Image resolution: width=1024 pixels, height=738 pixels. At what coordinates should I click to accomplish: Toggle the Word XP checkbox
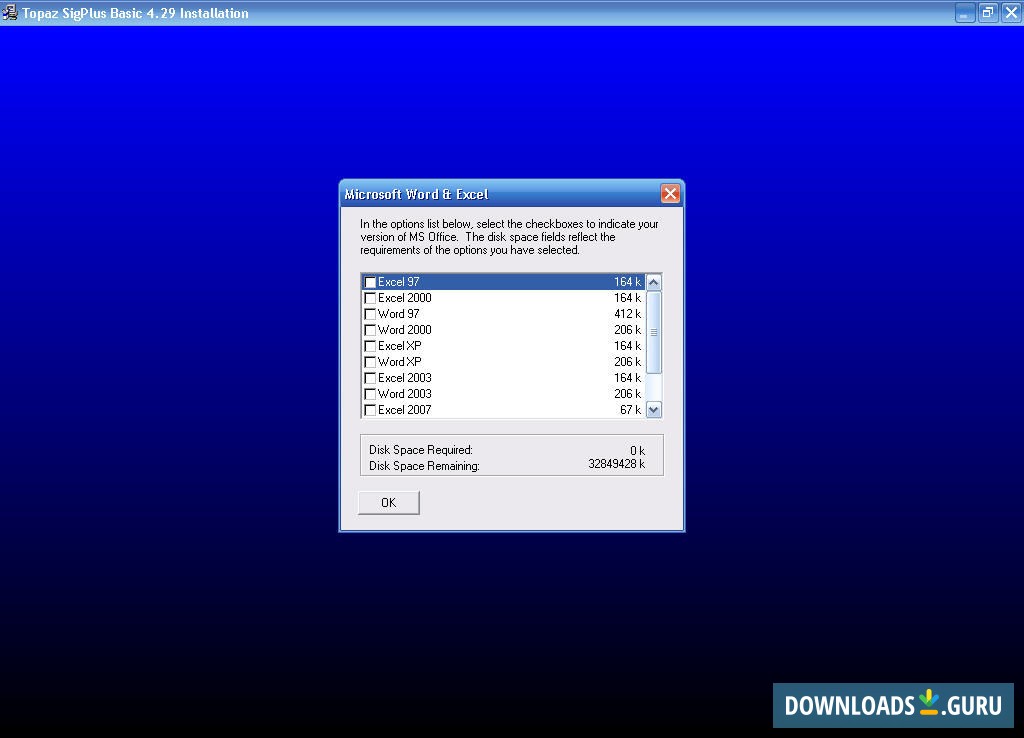(370, 362)
